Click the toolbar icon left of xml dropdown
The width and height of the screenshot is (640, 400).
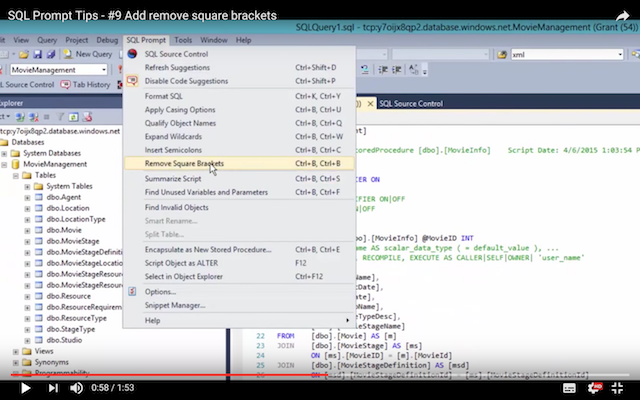[502, 54]
